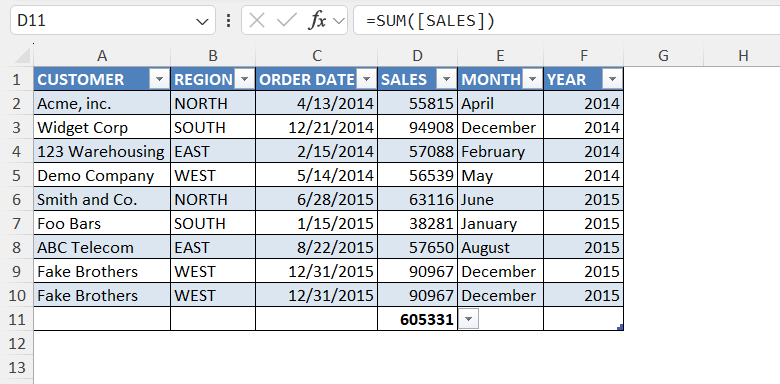Click the WEST region cell for Demo Company
Viewport: 780px width, 384px height.
(x=213, y=176)
